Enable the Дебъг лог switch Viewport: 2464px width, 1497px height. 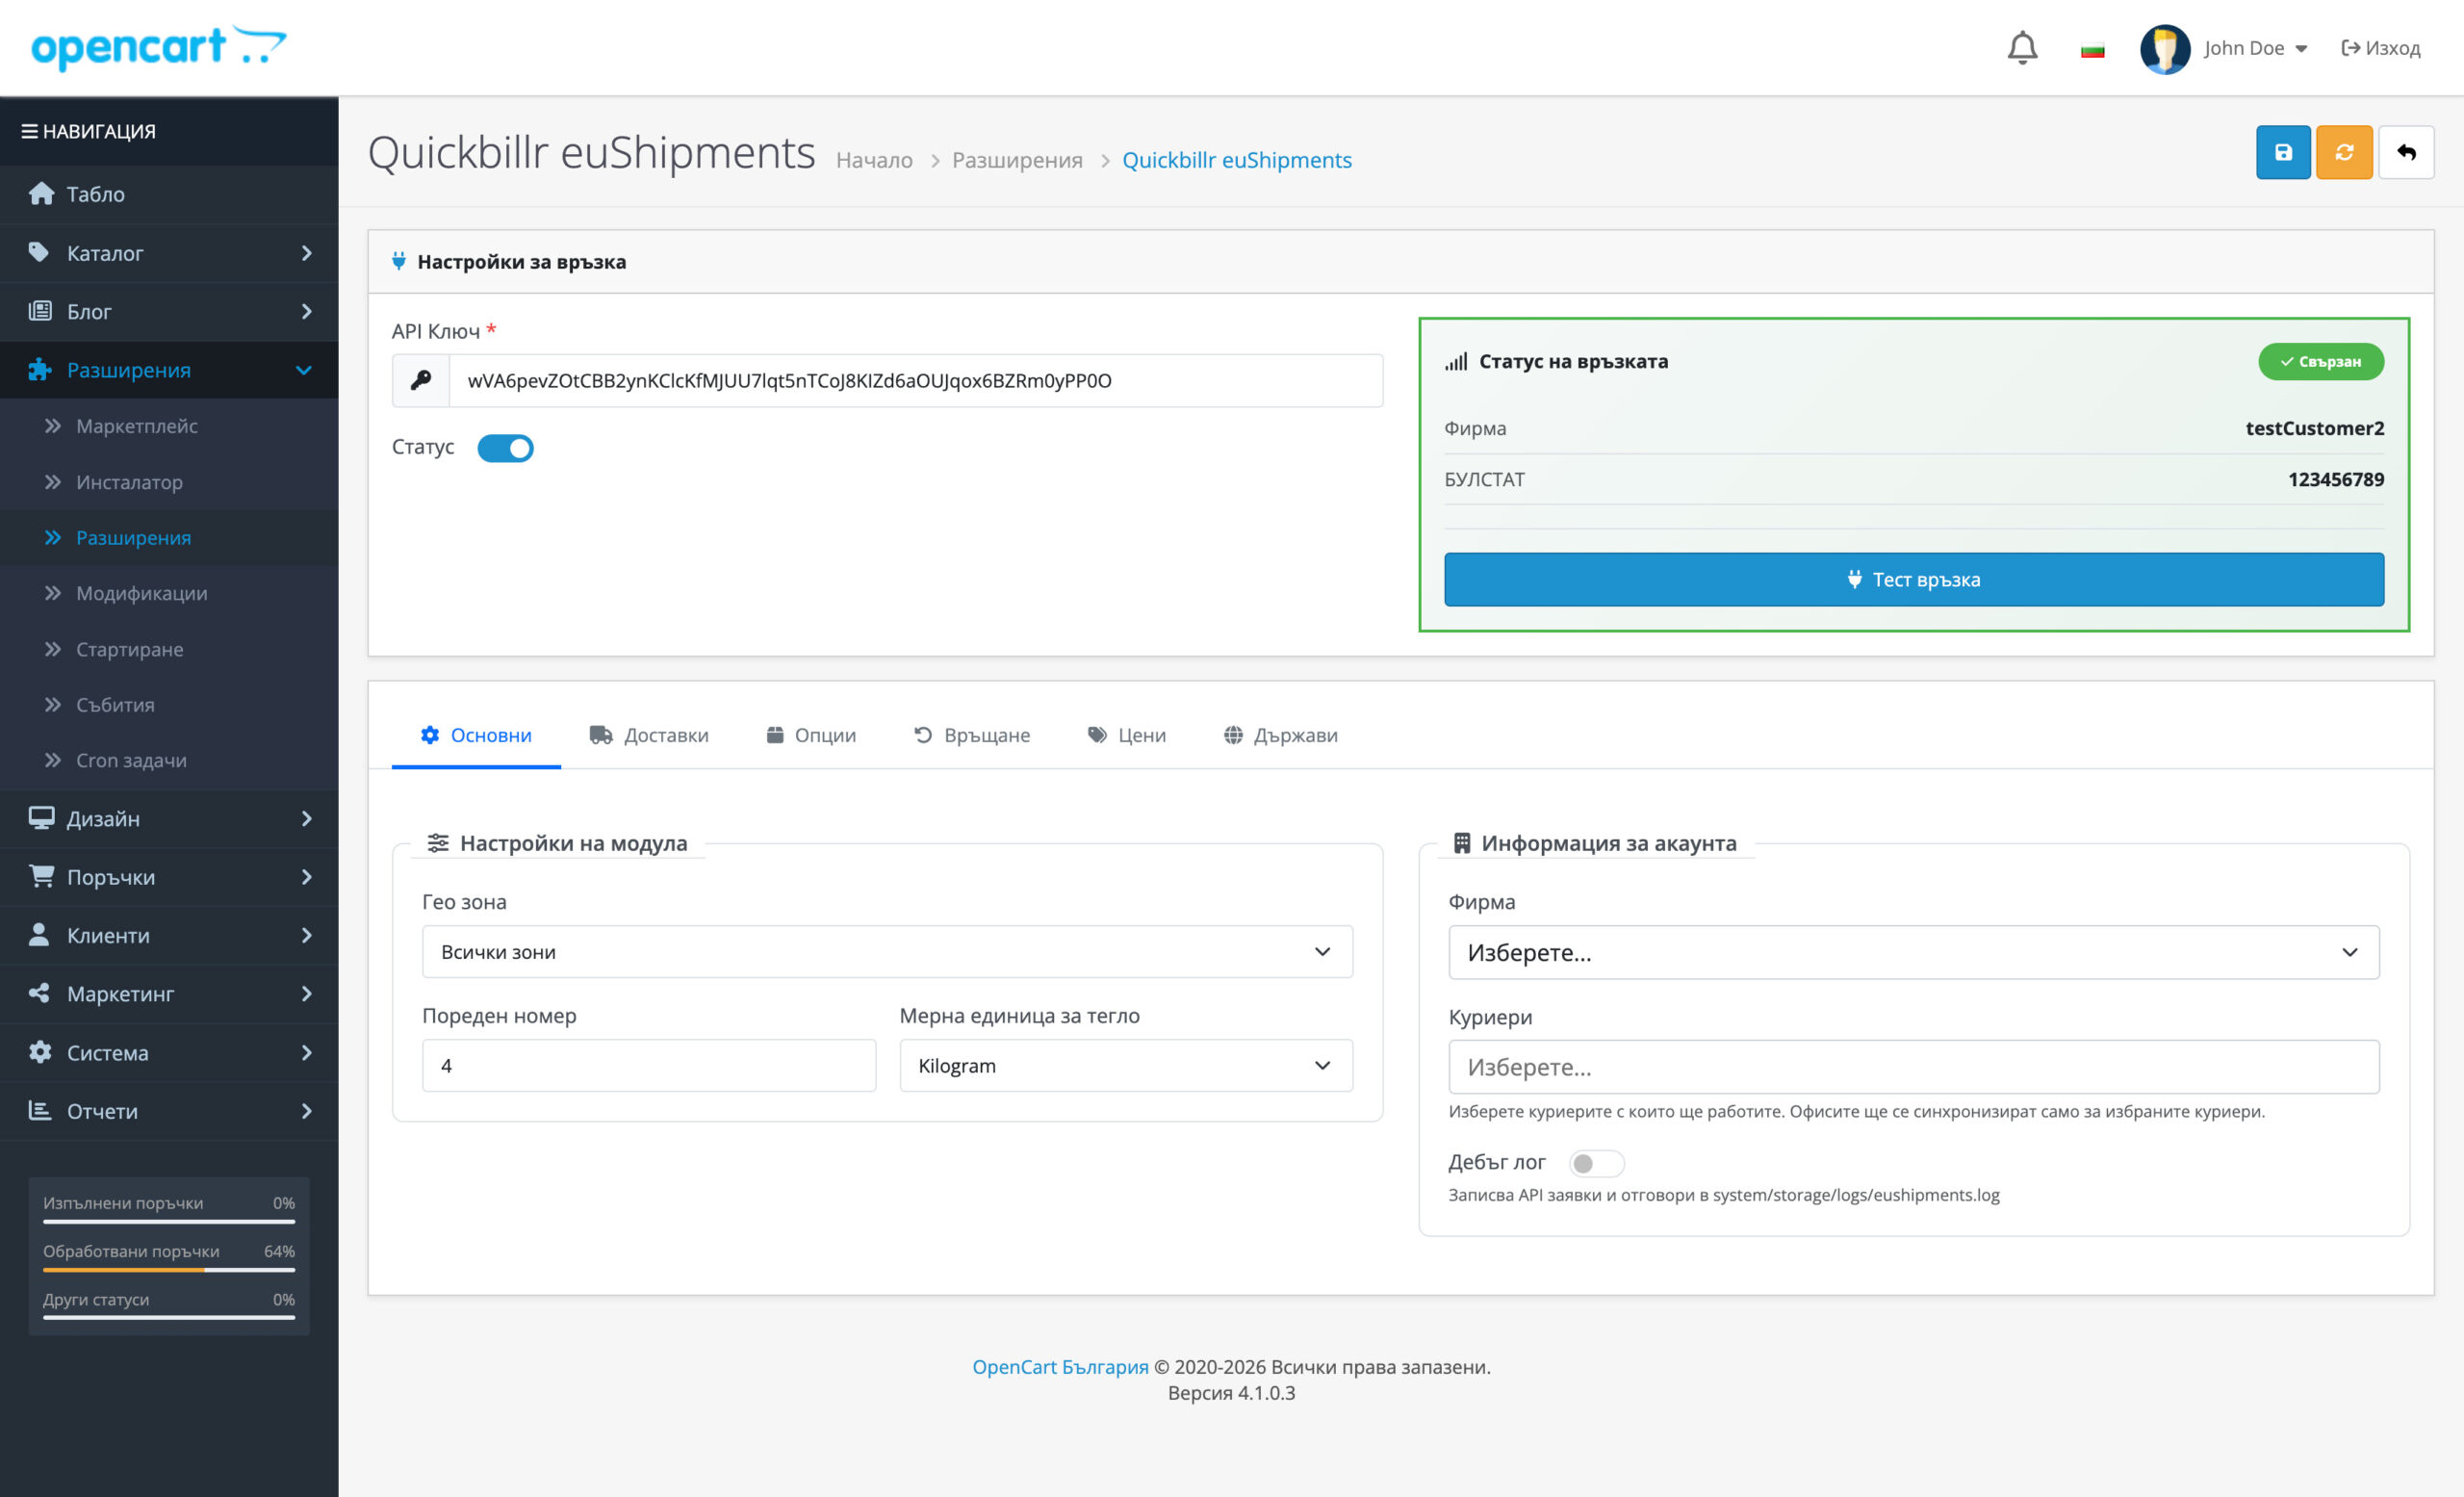[x=1595, y=1163]
